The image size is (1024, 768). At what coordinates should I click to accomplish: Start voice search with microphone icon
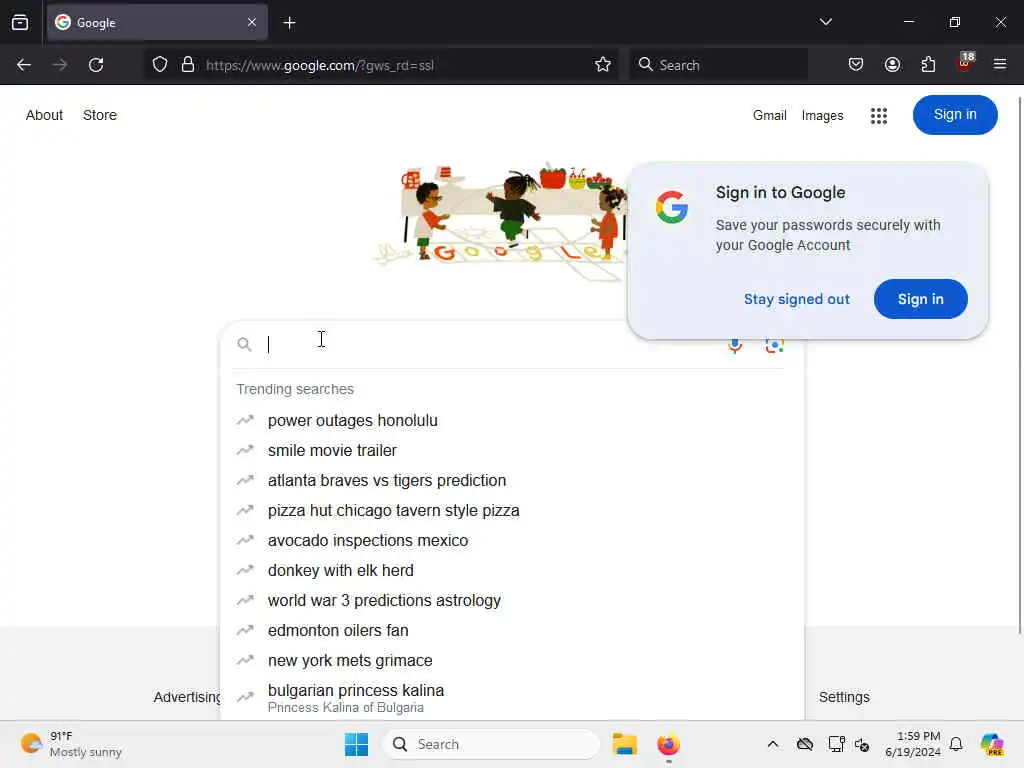(x=735, y=345)
